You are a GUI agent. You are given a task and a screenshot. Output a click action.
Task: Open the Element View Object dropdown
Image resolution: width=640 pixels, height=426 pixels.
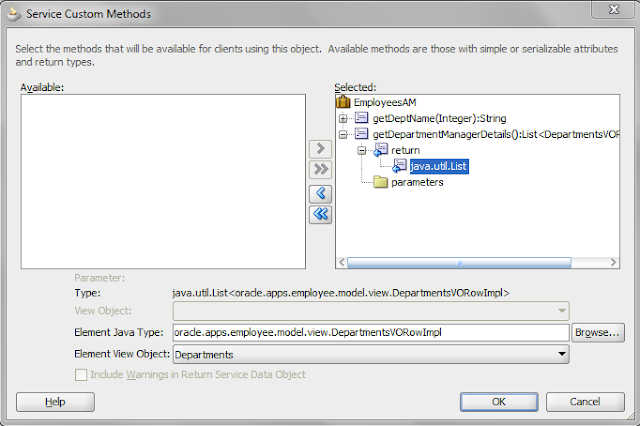(562, 354)
